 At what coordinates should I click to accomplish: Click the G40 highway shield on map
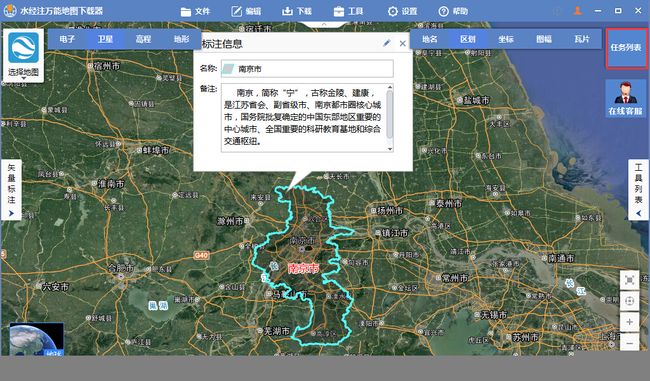[x=201, y=255]
